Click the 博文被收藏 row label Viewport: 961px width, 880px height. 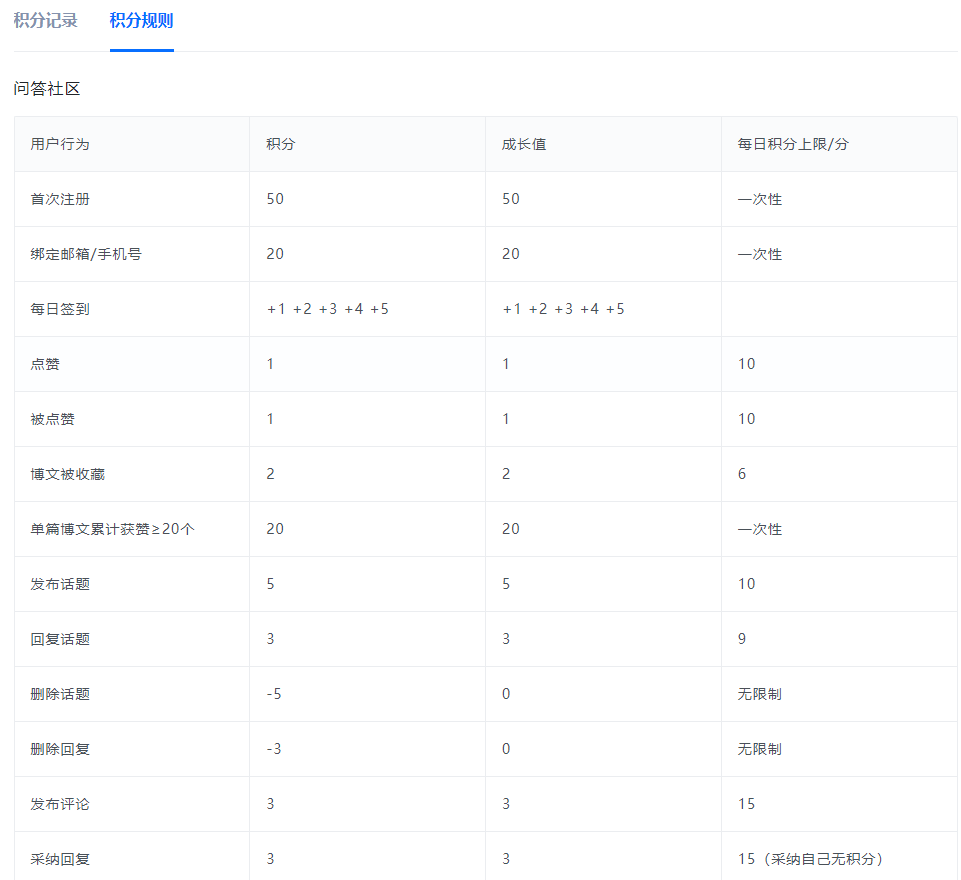(x=67, y=474)
